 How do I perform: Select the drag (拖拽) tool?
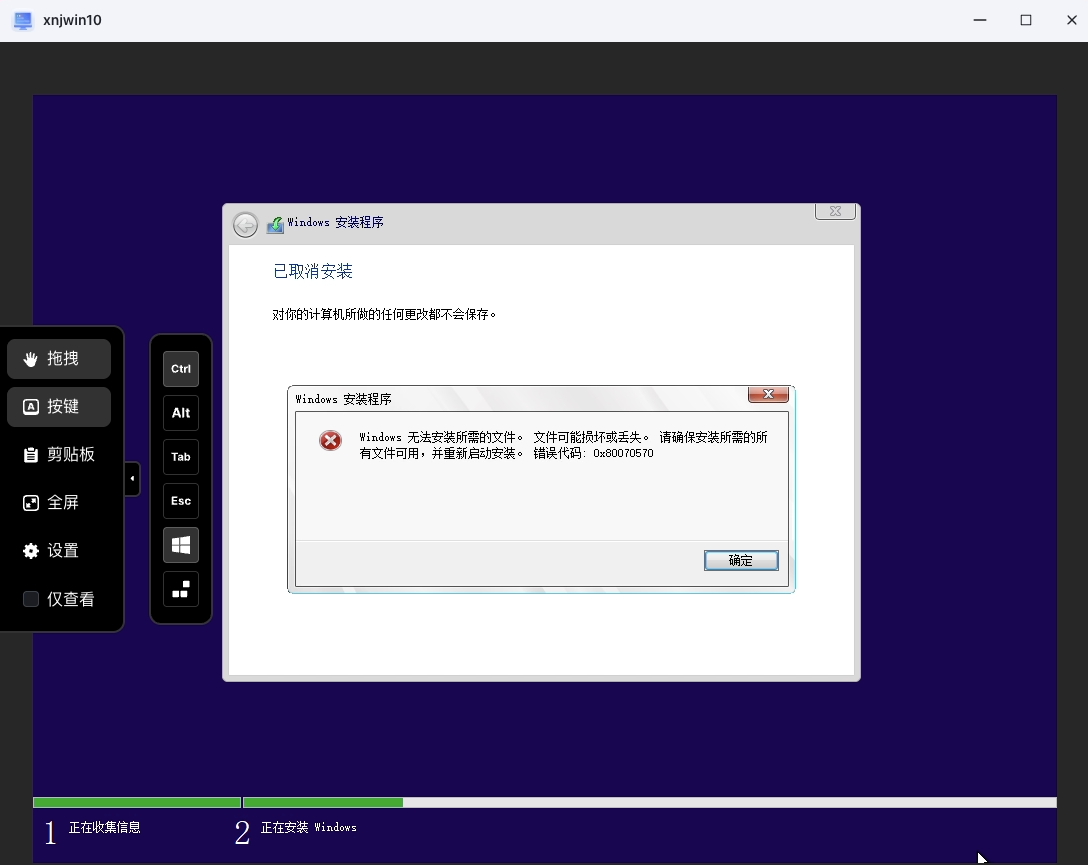[x=59, y=358]
